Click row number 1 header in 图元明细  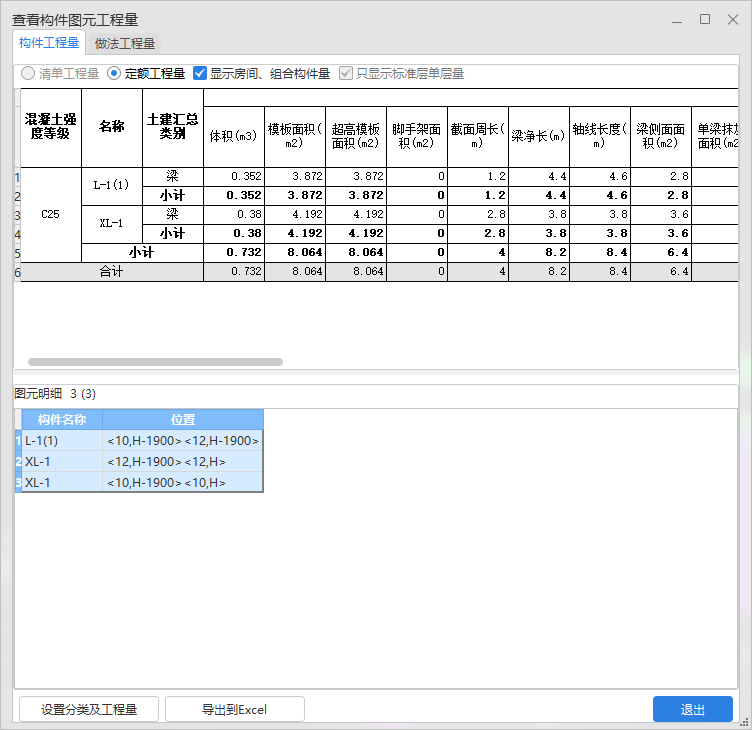[x=18, y=441]
